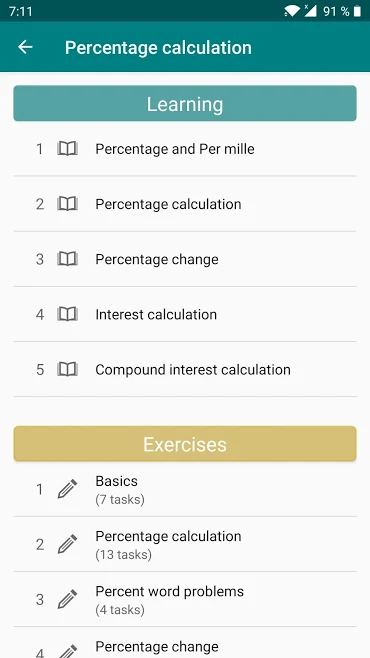Open the Percentage calculation learning lesson

point(185,204)
